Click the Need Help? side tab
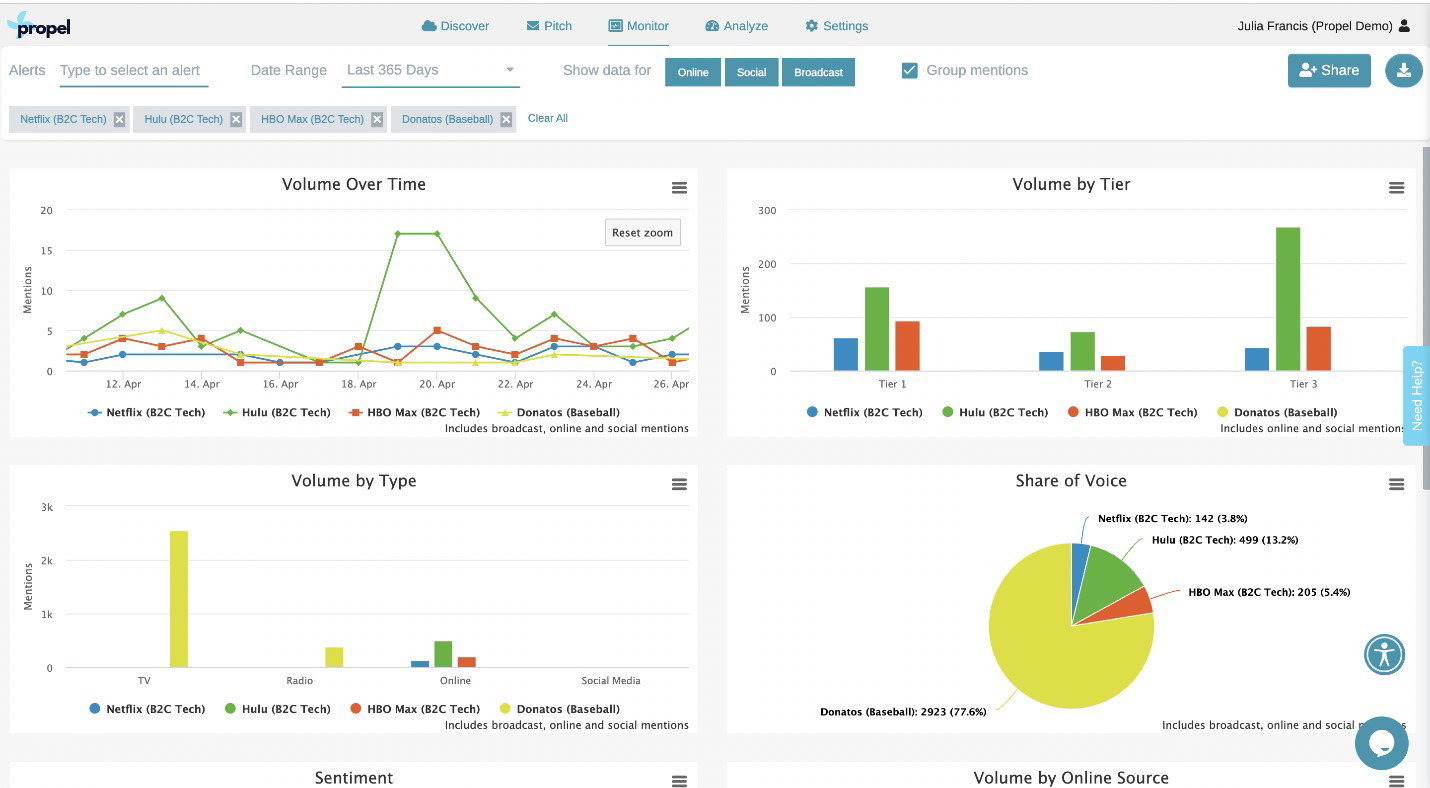 point(1416,396)
